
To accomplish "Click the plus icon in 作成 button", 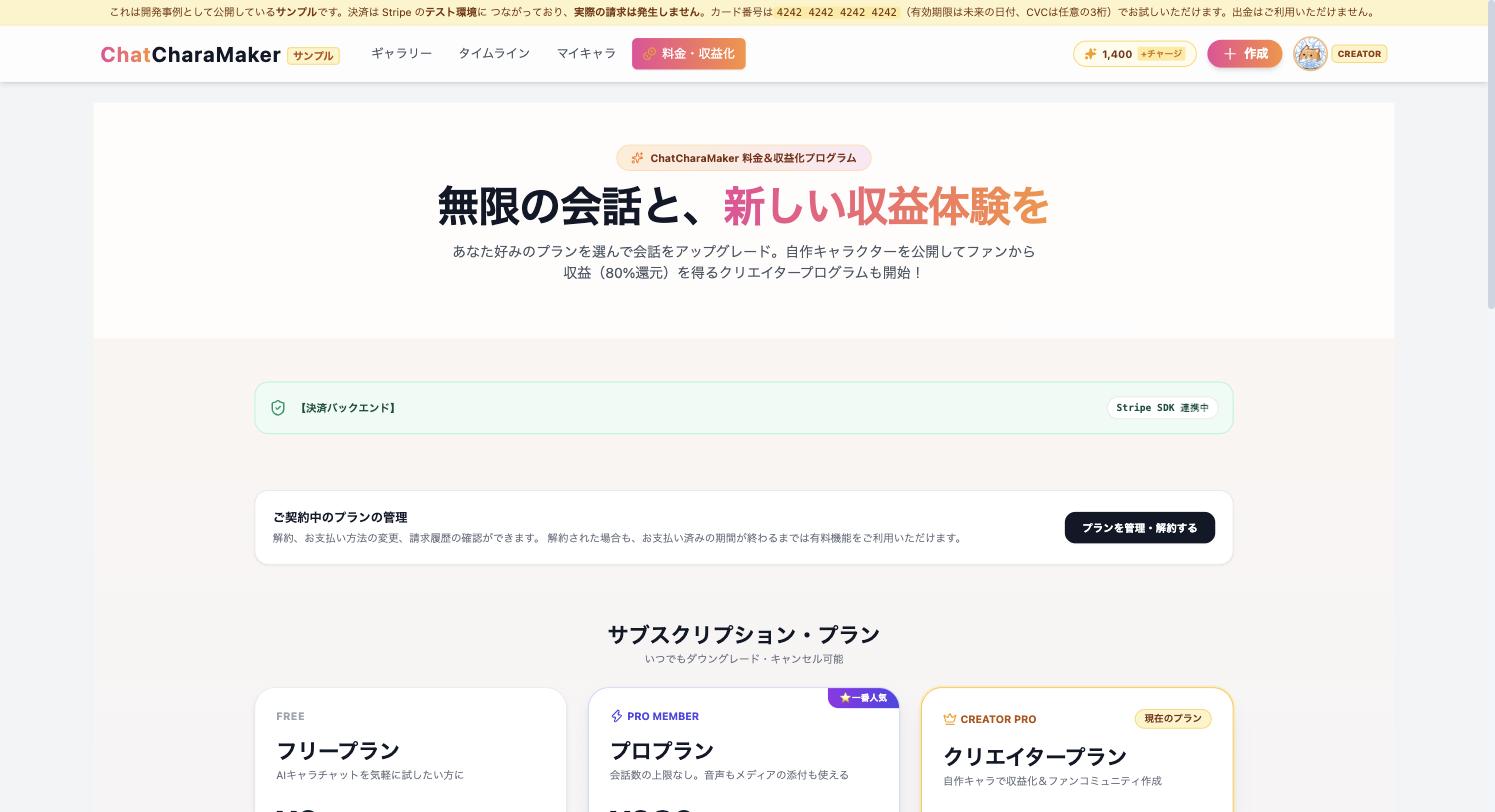I will click(x=1230, y=54).
